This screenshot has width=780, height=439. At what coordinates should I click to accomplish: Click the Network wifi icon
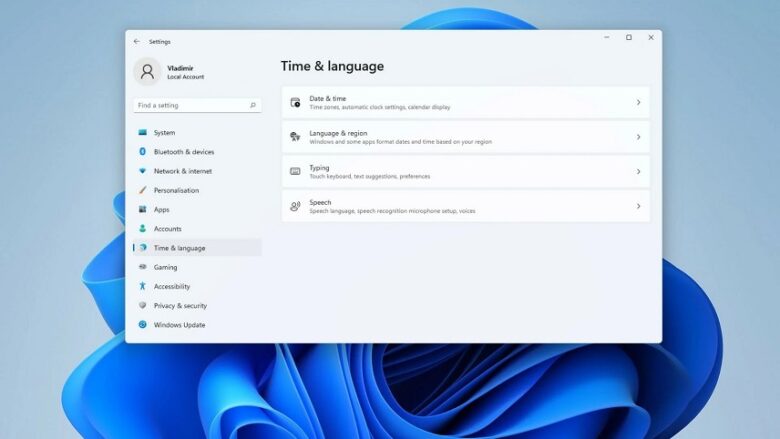pyautogui.click(x=143, y=171)
